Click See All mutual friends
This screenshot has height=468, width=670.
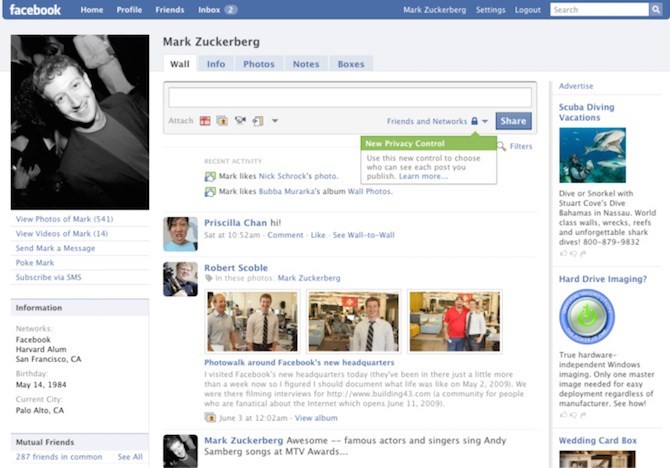tap(130, 457)
